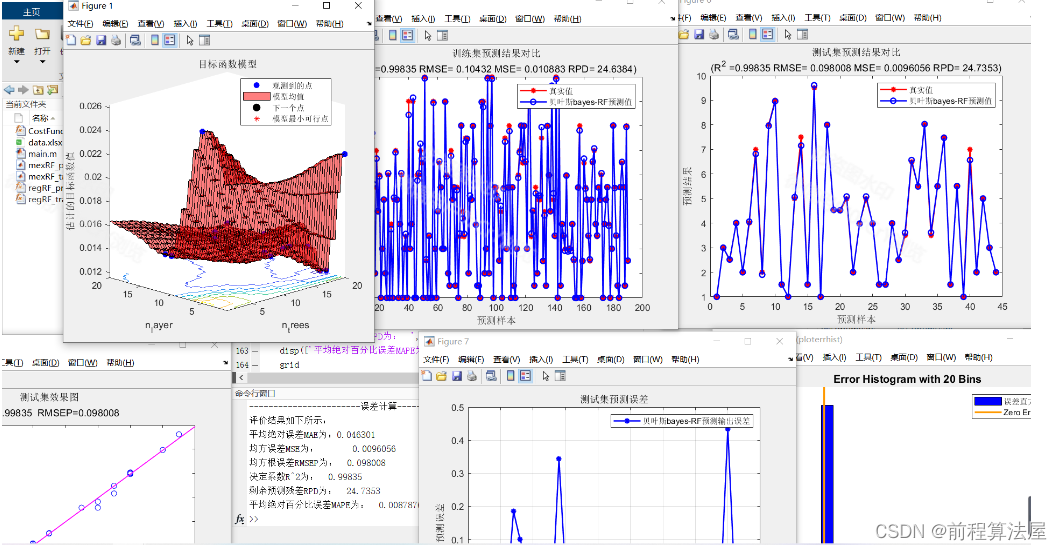Click the 打开 folder icon in MATLAB ribbon
1062x550 pixels.
click(42, 33)
